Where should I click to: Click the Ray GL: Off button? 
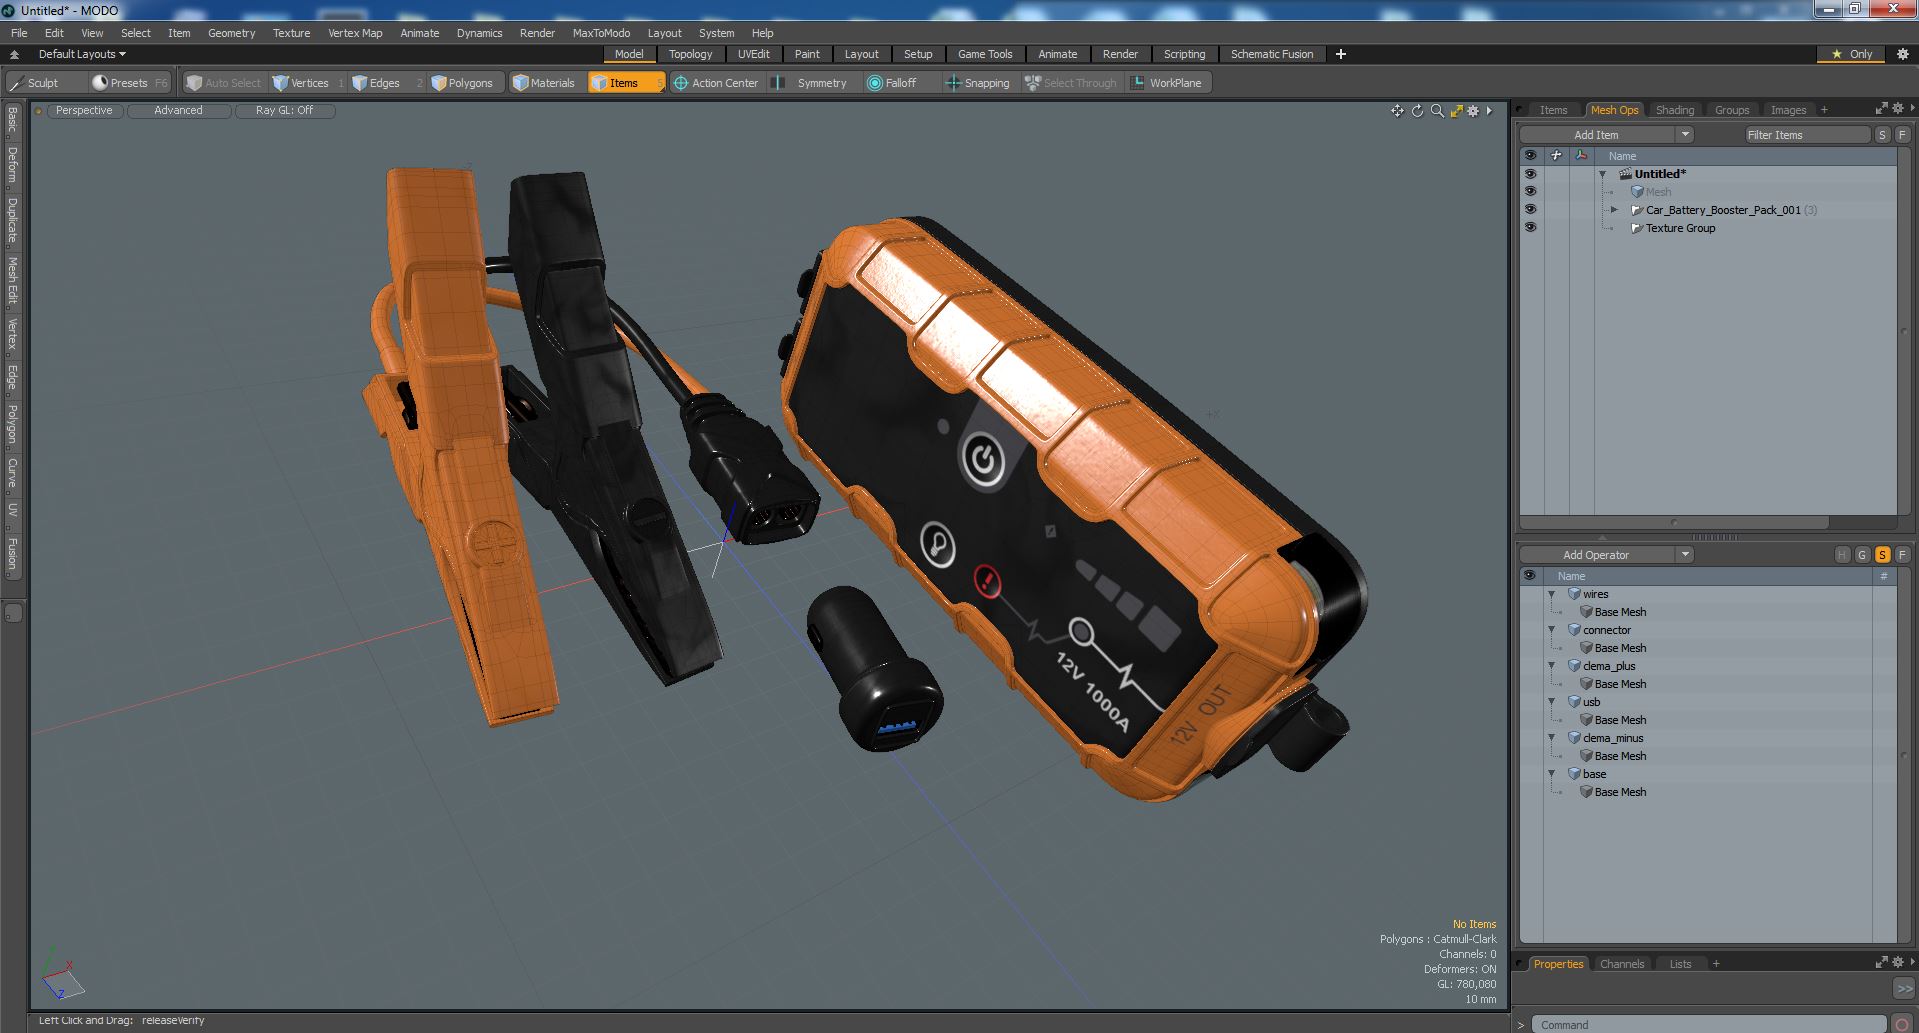pos(284,111)
